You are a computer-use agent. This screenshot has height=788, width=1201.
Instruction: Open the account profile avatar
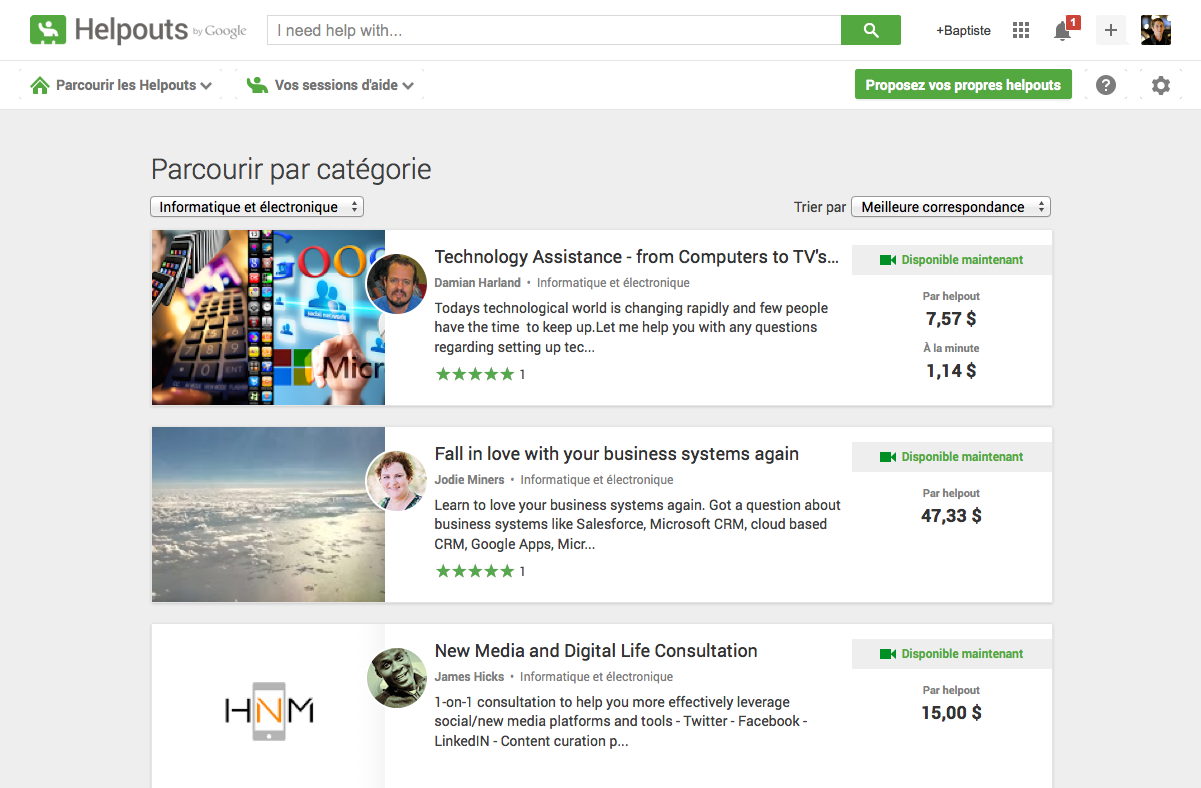click(1156, 30)
